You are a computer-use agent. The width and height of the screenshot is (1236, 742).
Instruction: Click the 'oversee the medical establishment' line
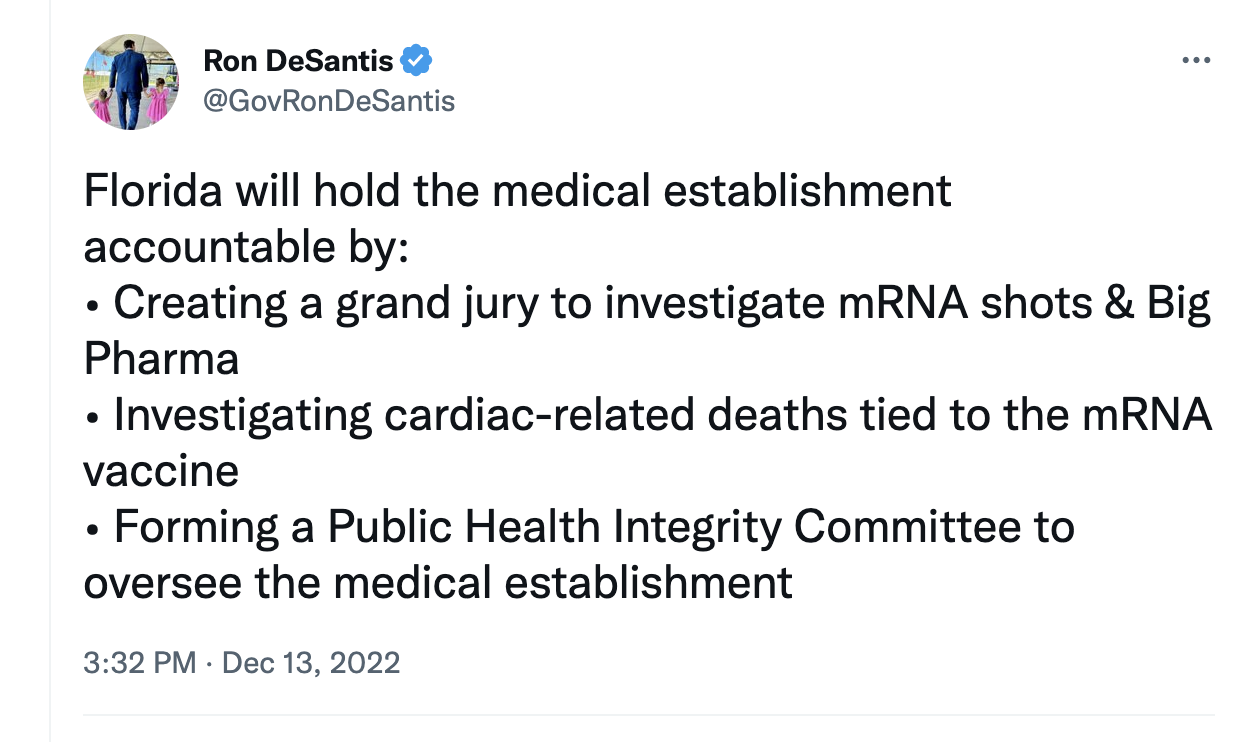(438, 582)
